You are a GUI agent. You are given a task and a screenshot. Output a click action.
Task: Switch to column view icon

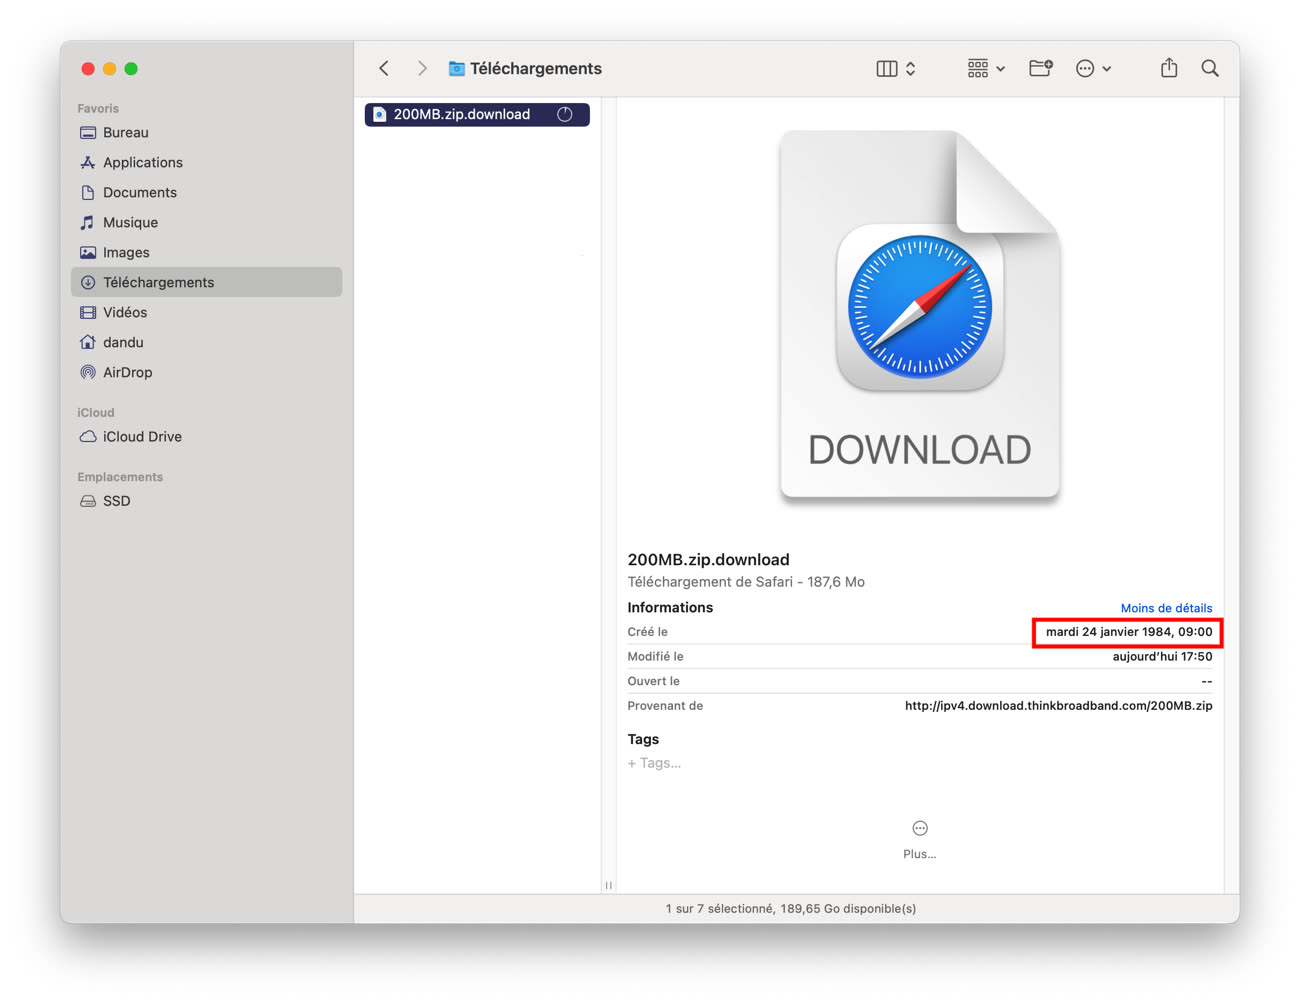[x=887, y=68]
